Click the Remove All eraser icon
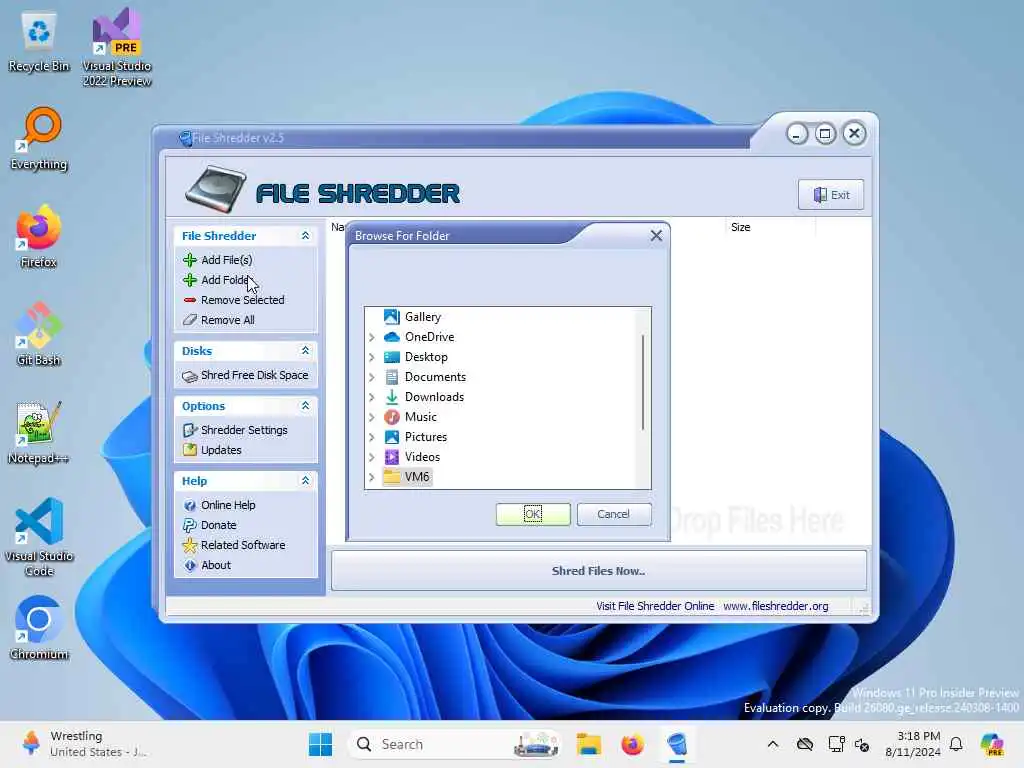The width and height of the screenshot is (1024, 768). coord(190,320)
